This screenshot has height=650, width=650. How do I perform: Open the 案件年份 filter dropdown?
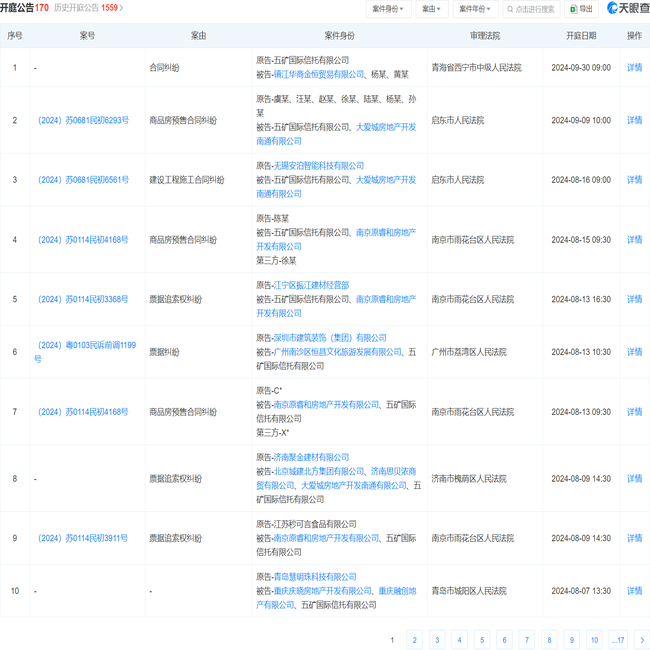[x=475, y=9]
